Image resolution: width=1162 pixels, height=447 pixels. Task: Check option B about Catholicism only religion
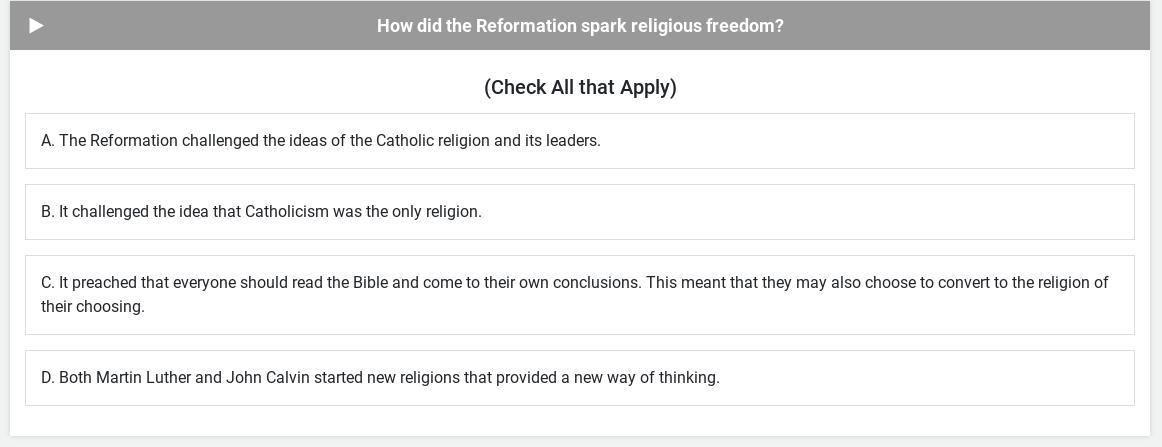580,212
